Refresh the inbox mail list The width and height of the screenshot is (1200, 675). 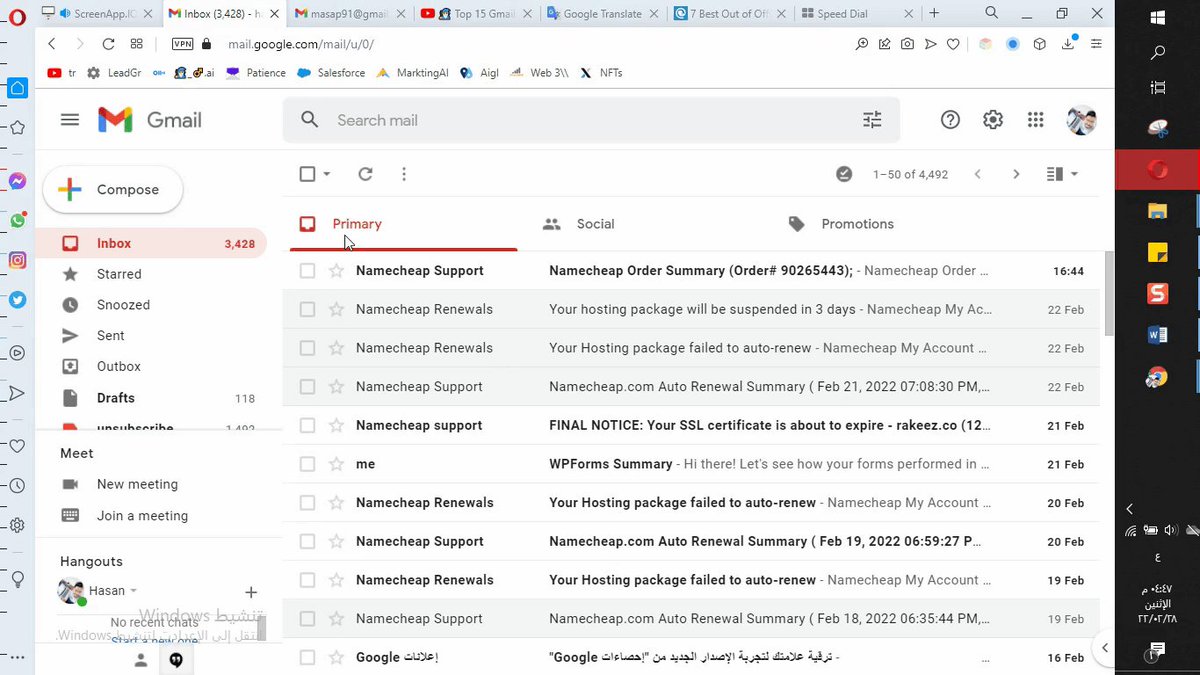(365, 174)
